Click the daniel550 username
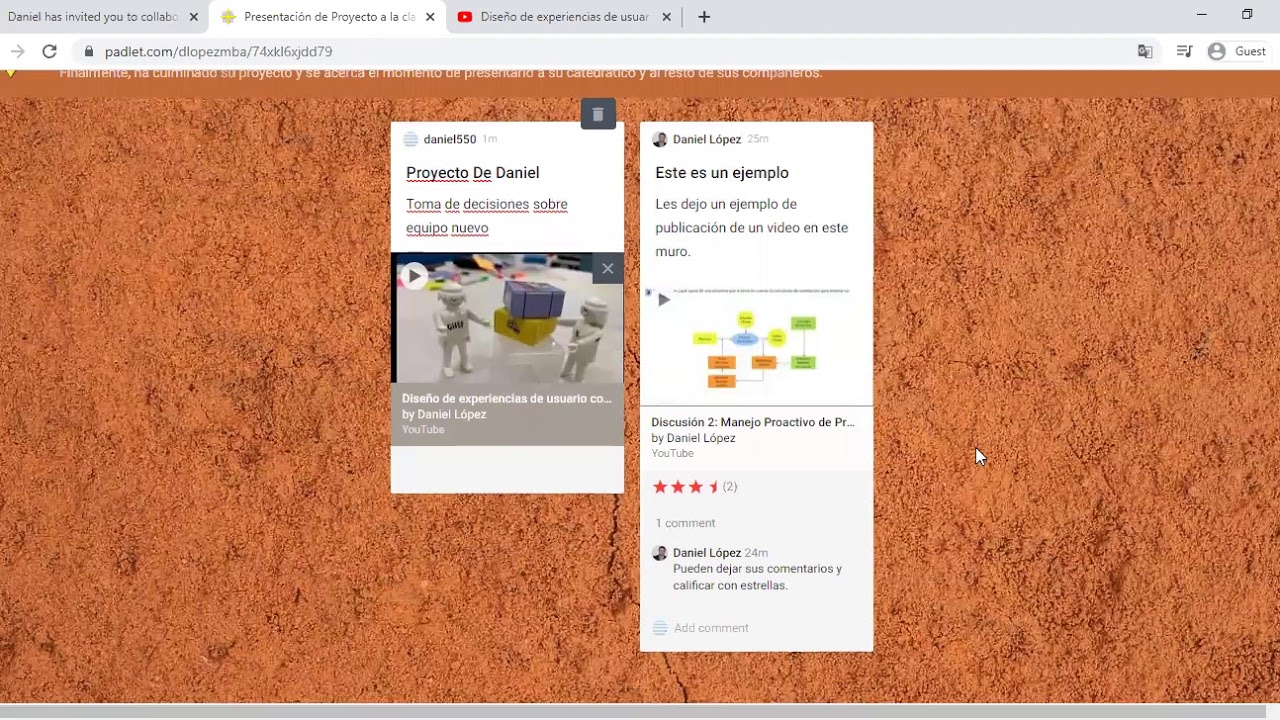The width and height of the screenshot is (1280, 720). [450, 139]
